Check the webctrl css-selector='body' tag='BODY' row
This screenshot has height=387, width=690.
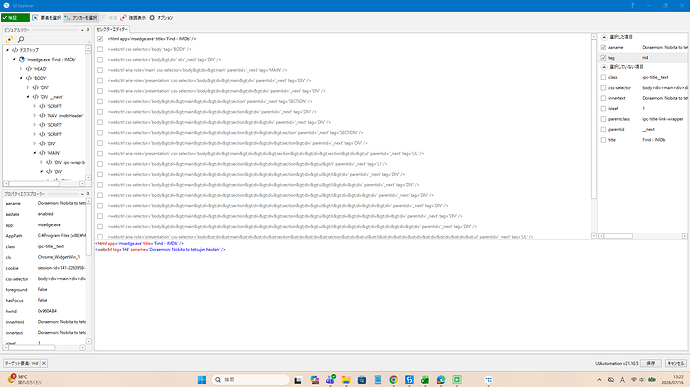pyautogui.click(x=100, y=49)
